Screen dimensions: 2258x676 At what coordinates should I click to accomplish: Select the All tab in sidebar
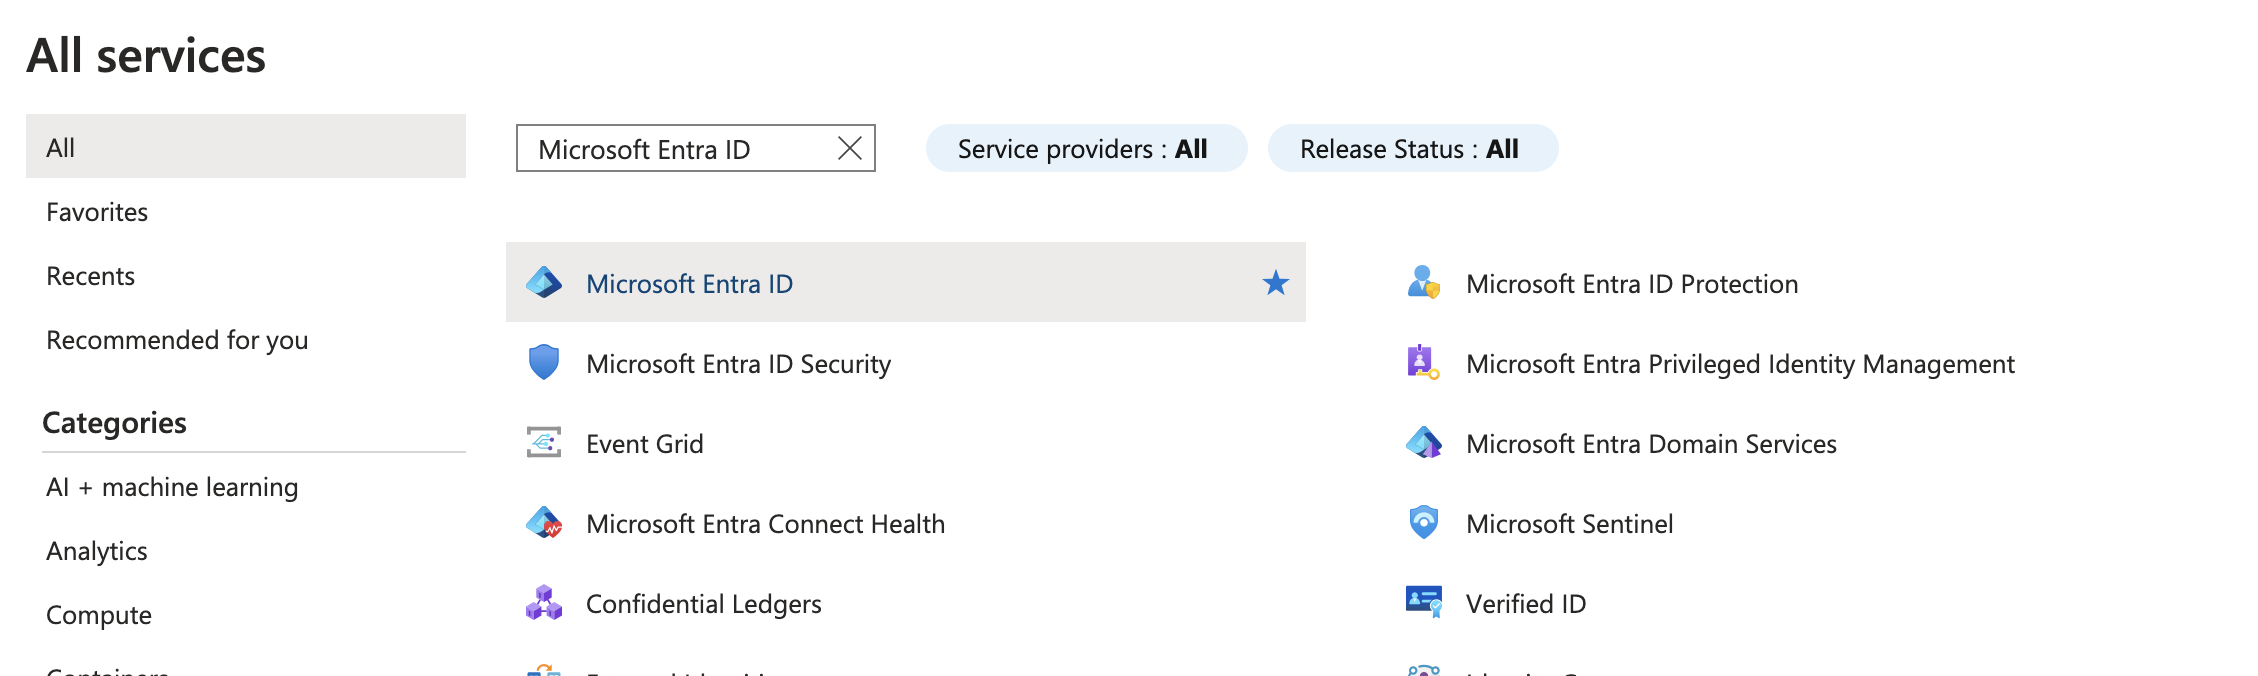pyautogui.click(x=246, y=146)
